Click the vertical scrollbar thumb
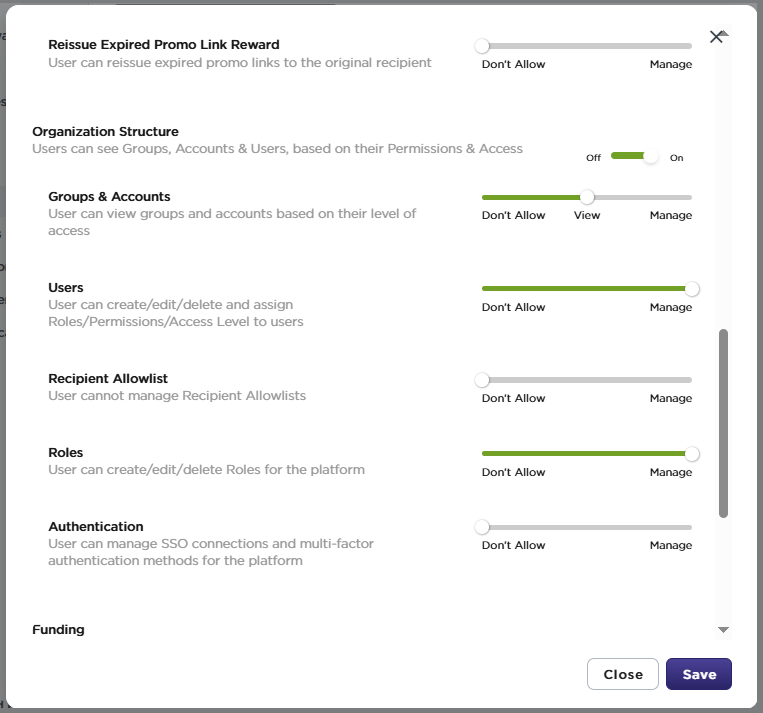The height and width of the screenshot is (713, 763). point(724,423)
